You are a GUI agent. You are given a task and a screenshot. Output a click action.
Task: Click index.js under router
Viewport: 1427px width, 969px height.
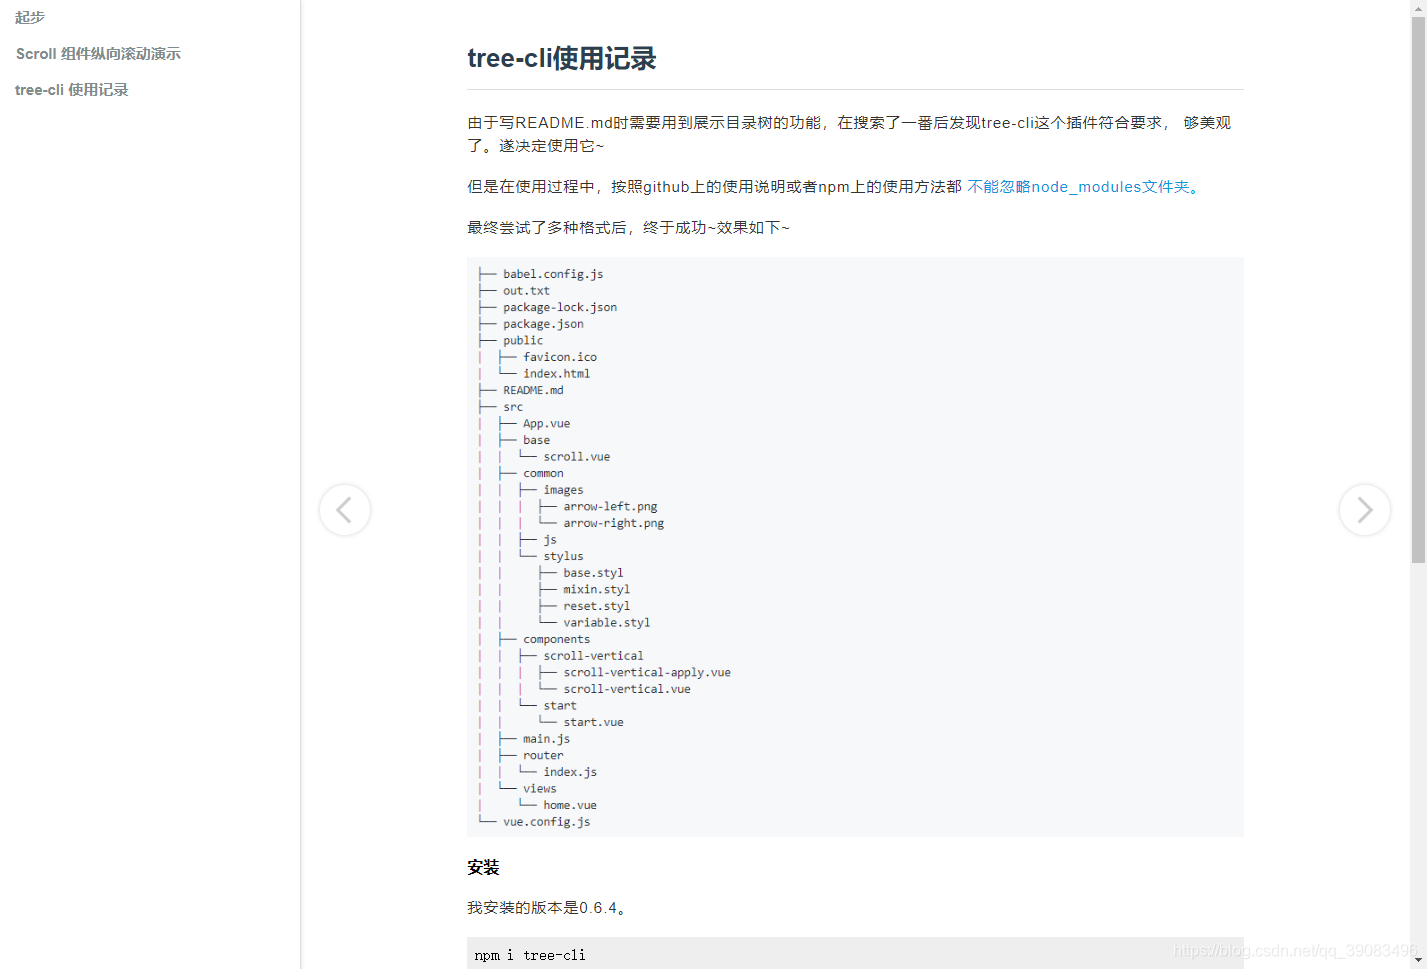570,772
